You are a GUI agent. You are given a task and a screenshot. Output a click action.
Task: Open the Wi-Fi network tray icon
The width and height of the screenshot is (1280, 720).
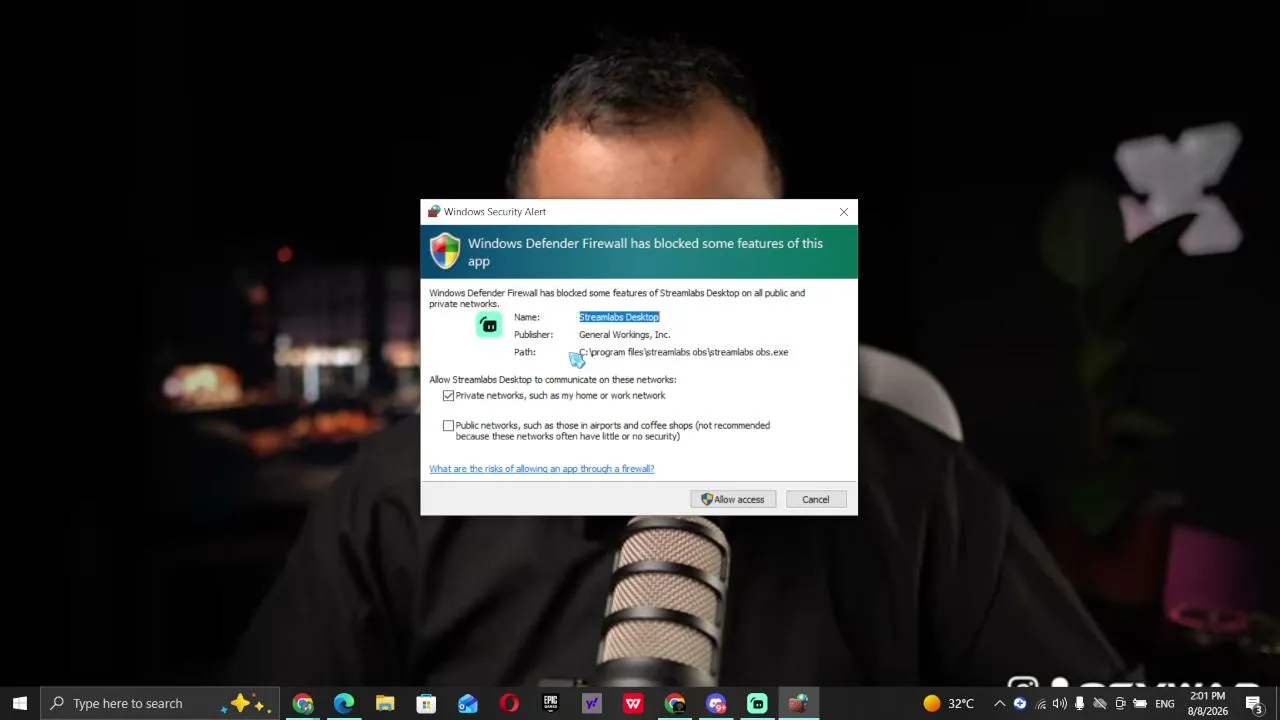tap(1040, 703)
